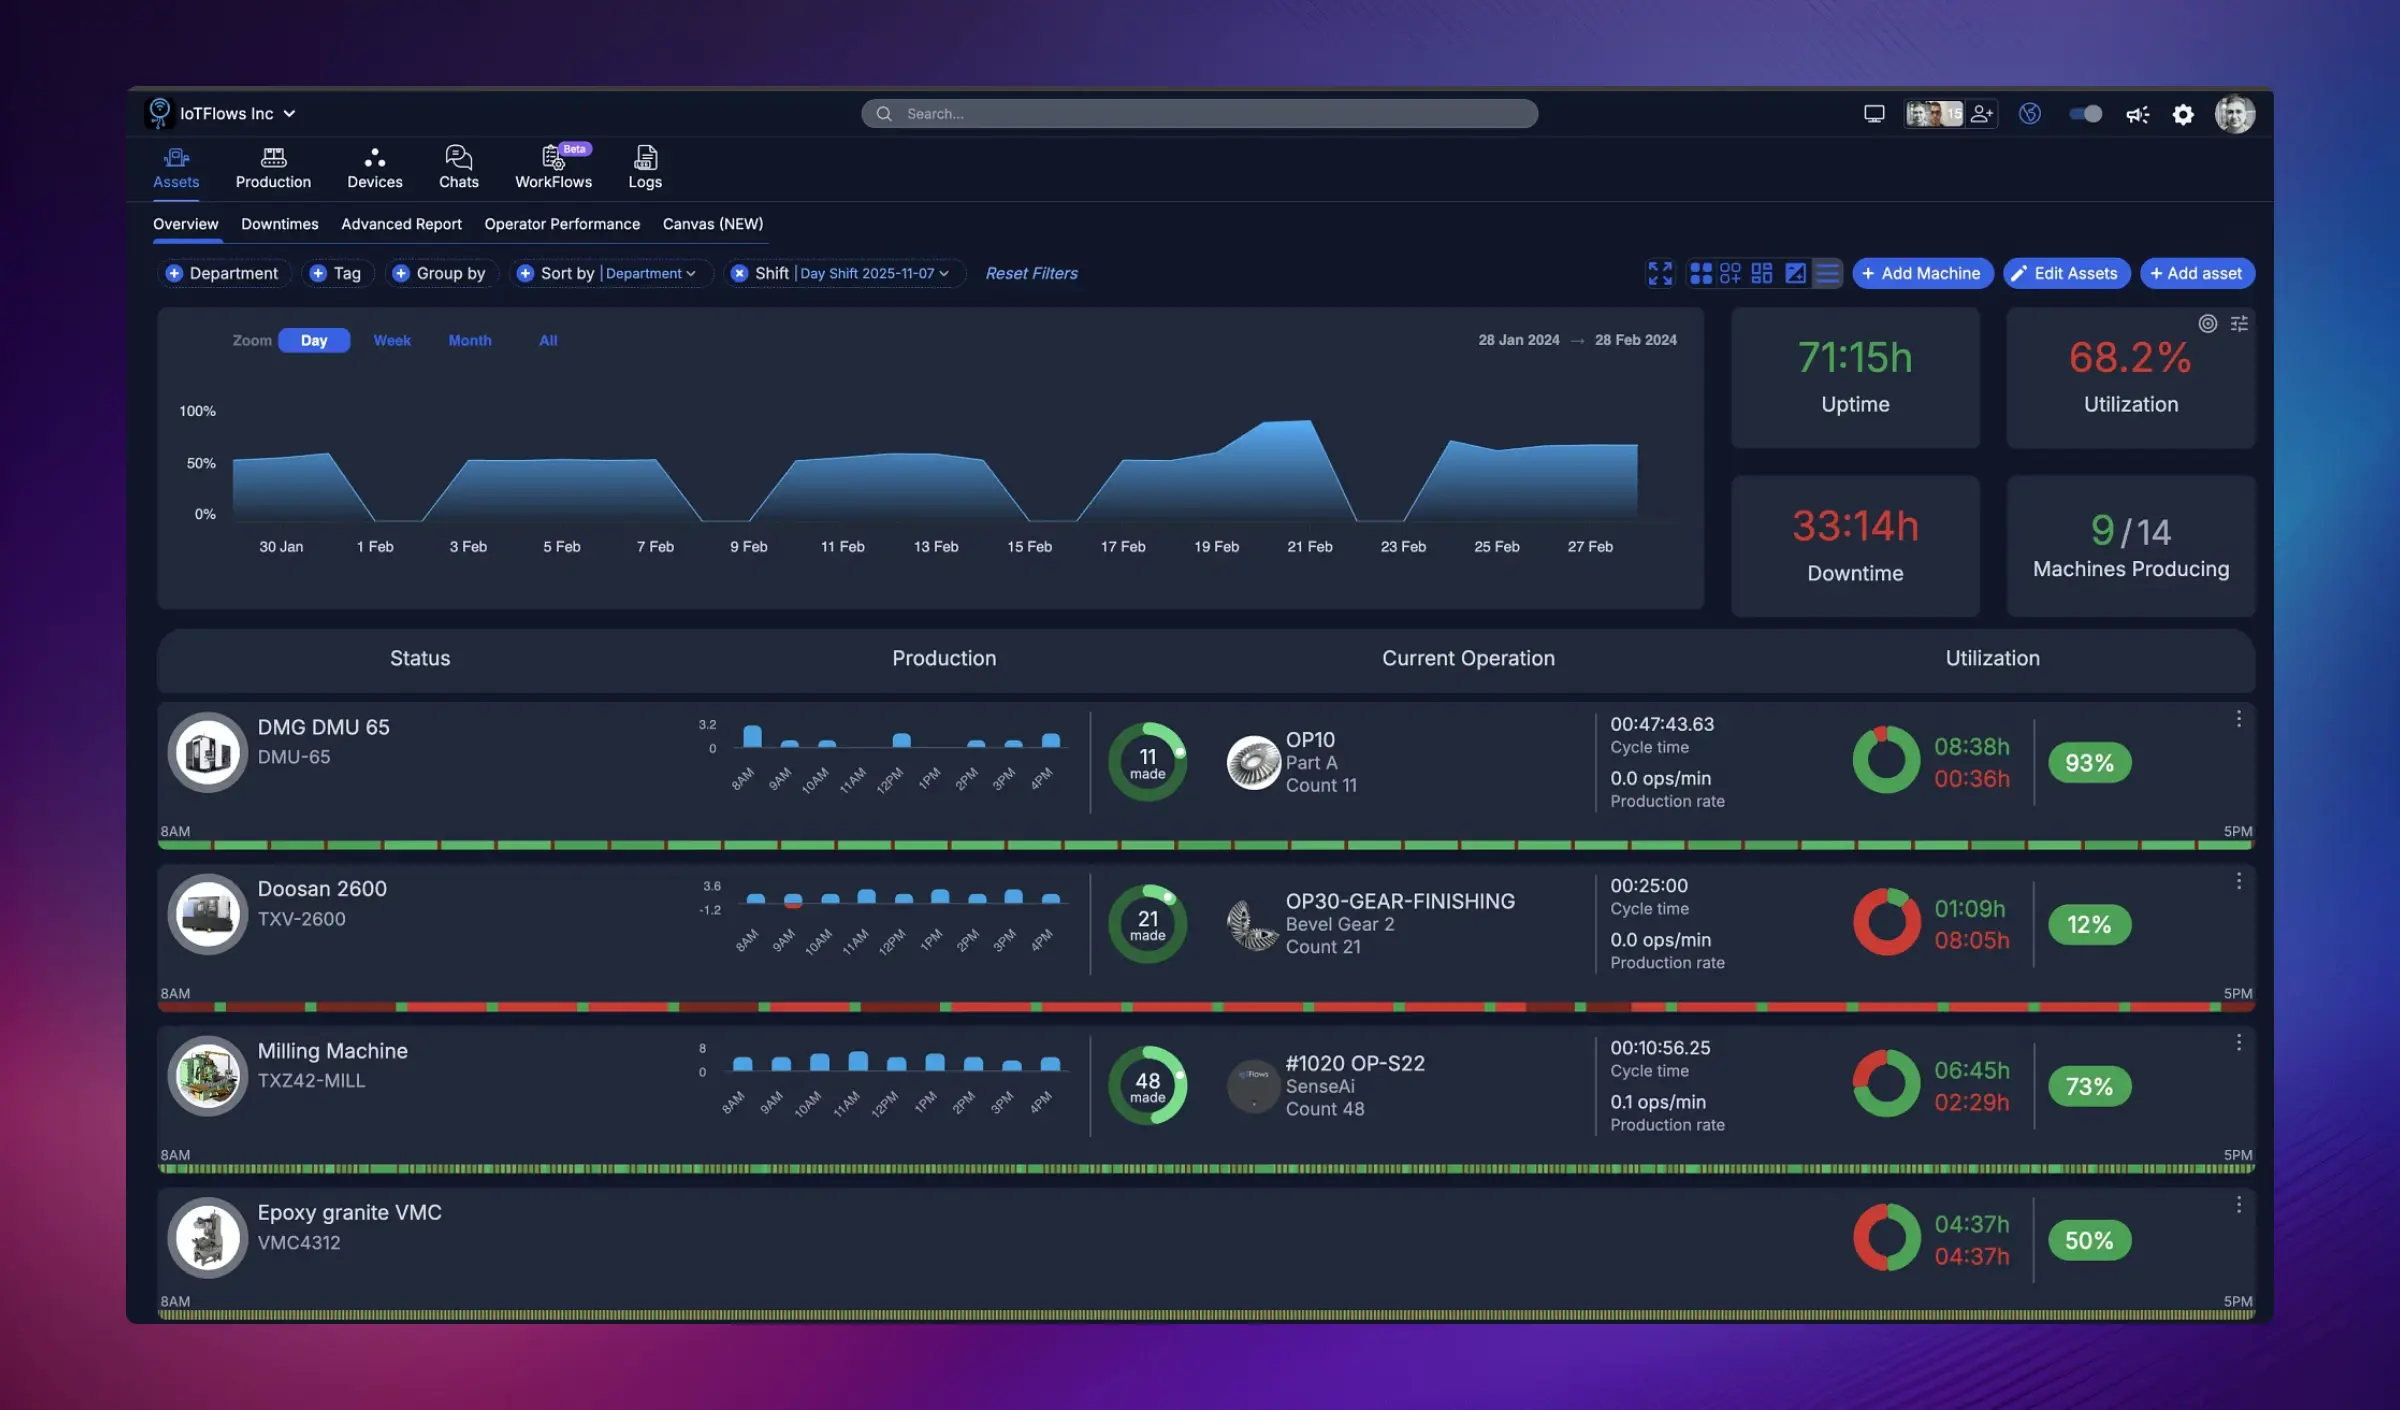Click the Add Machine button
This screenshot has height=1410, width=2400.
(x=1922, y=273)
